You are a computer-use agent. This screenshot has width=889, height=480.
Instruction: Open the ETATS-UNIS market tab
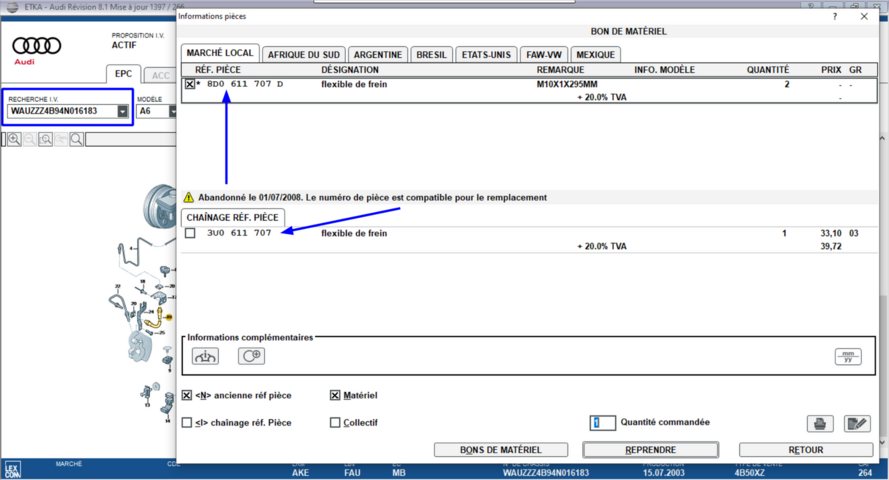point(486,55)
